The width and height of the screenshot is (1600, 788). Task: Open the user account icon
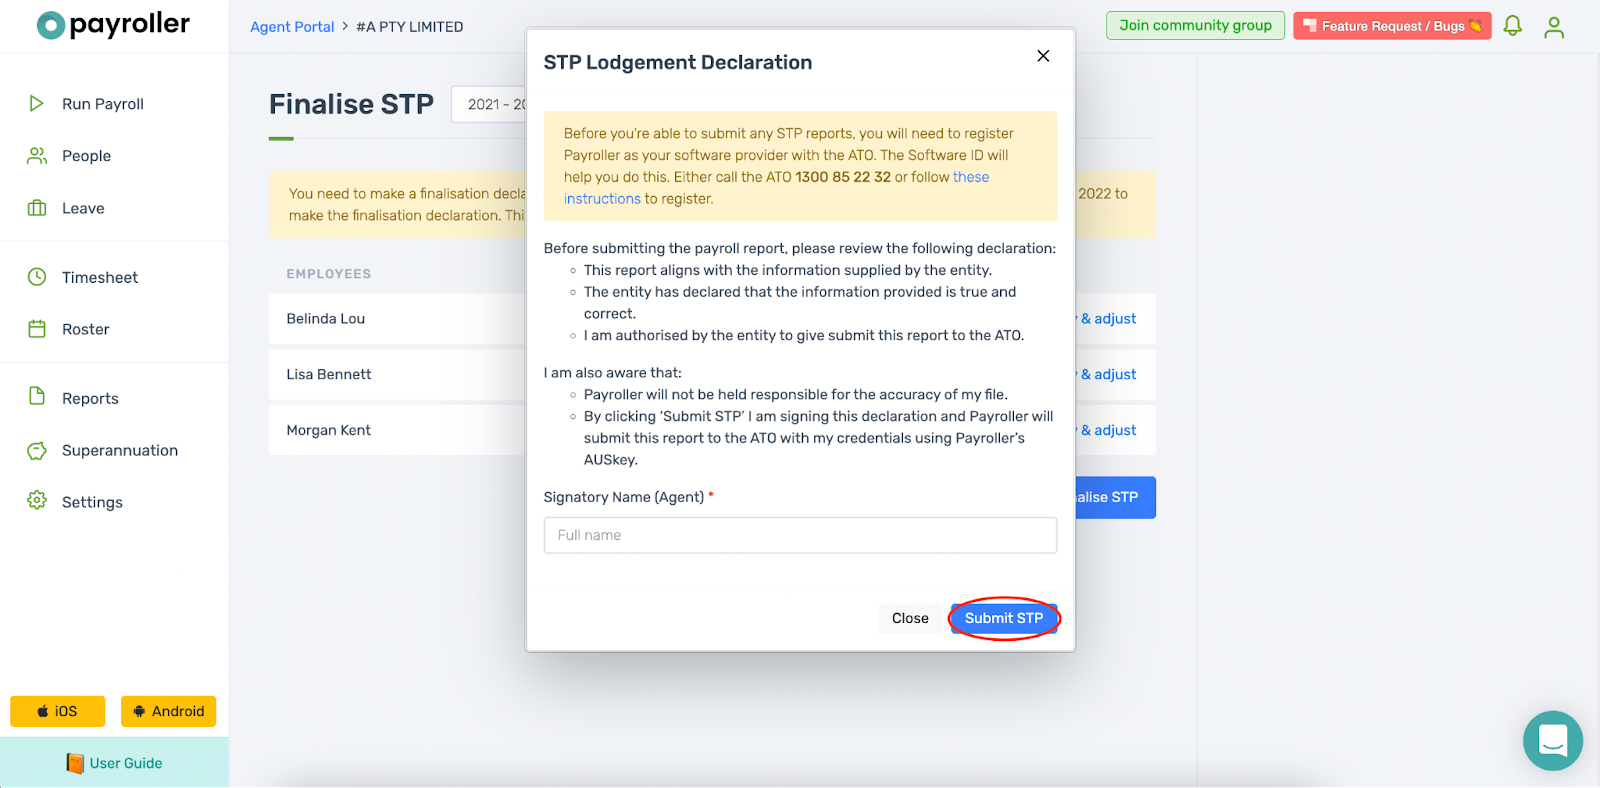tap(1554, 27)
